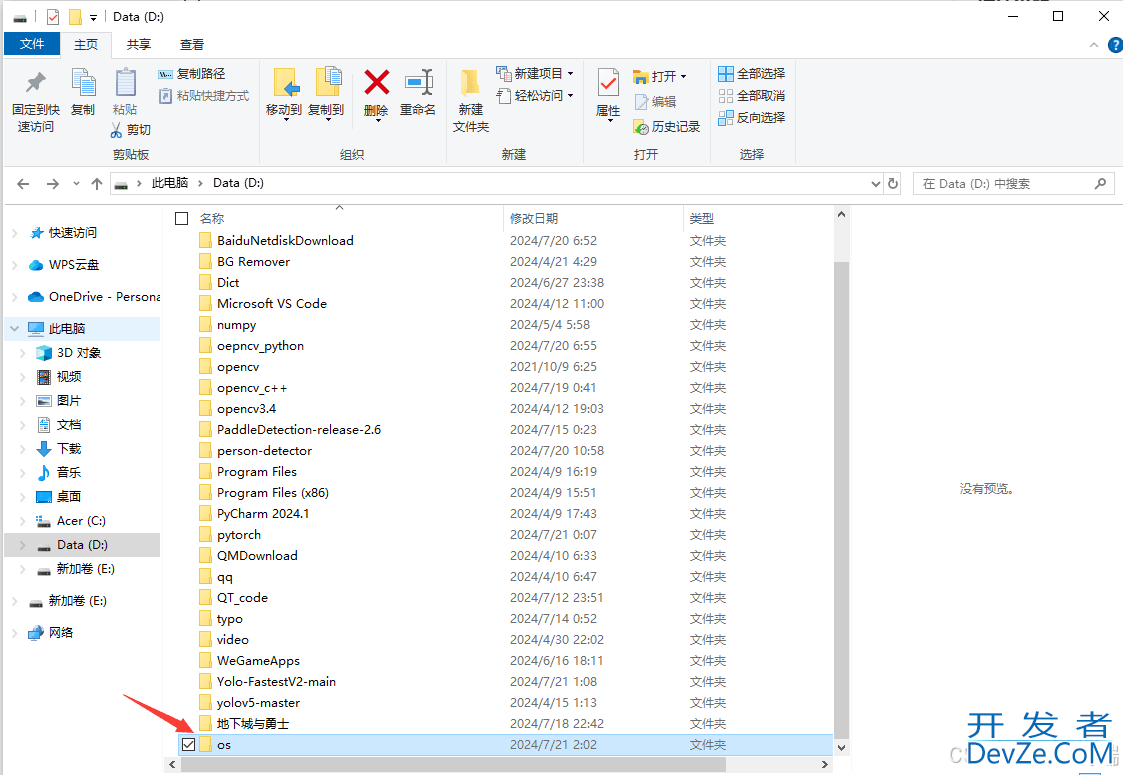Screen dimensions: 1123x775
Task: Expand the WPS云盘 tree node
Action: 14,265
